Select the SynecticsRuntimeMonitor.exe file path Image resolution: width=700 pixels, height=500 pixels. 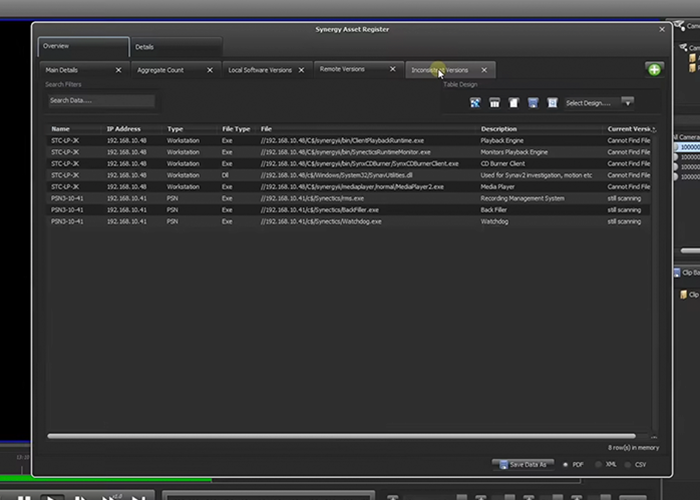tap(346, 152)
